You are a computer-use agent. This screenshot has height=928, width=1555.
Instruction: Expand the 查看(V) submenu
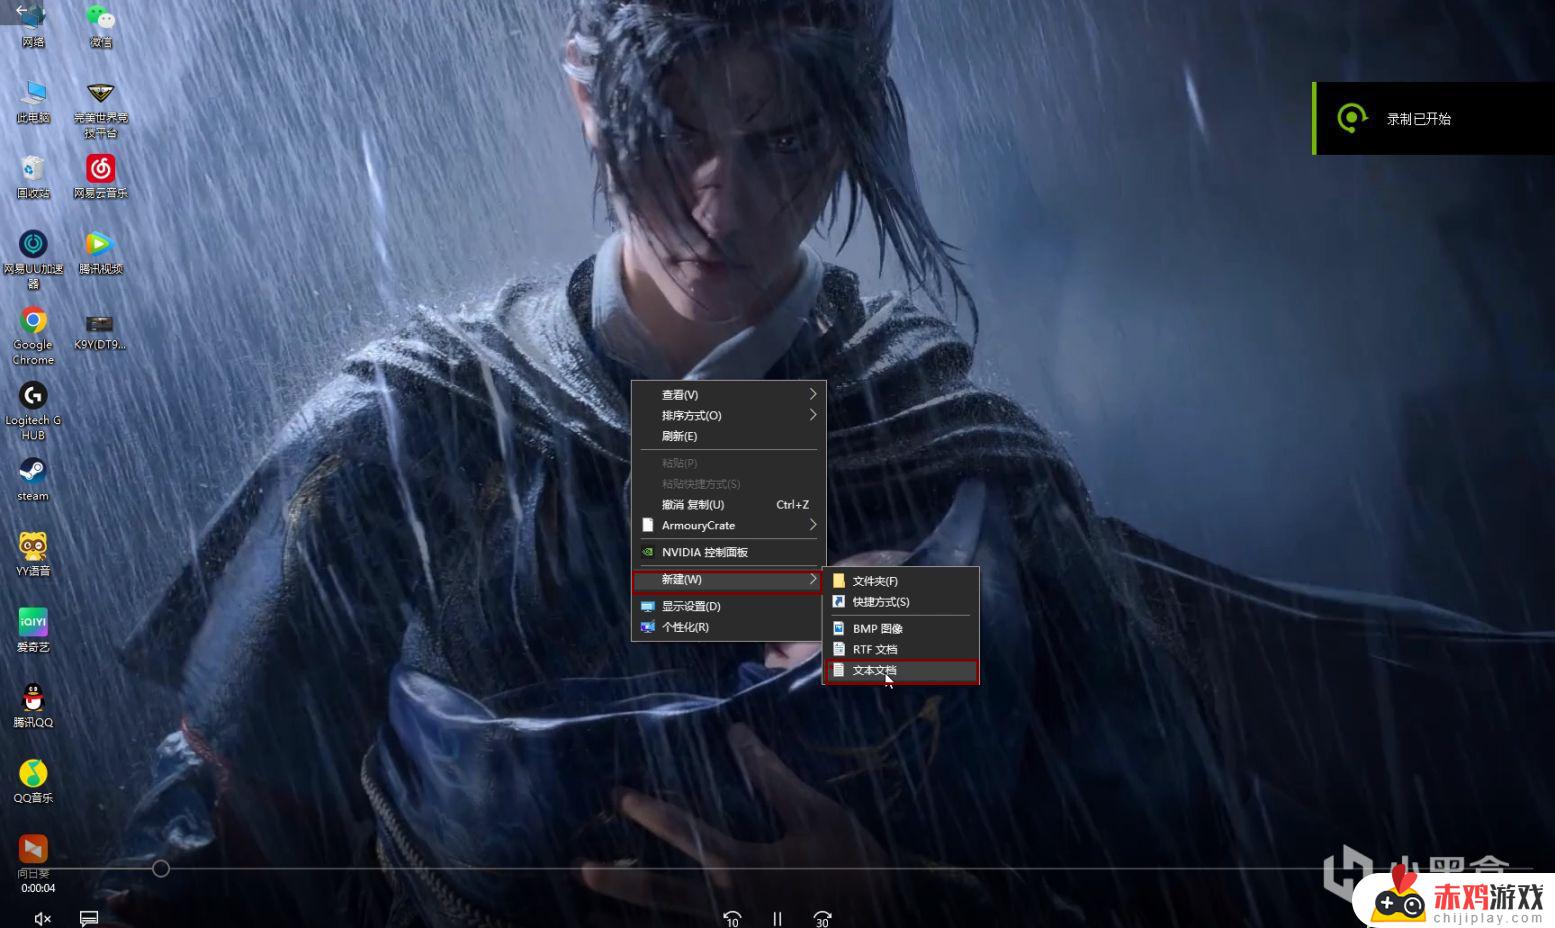coord(728,394)
